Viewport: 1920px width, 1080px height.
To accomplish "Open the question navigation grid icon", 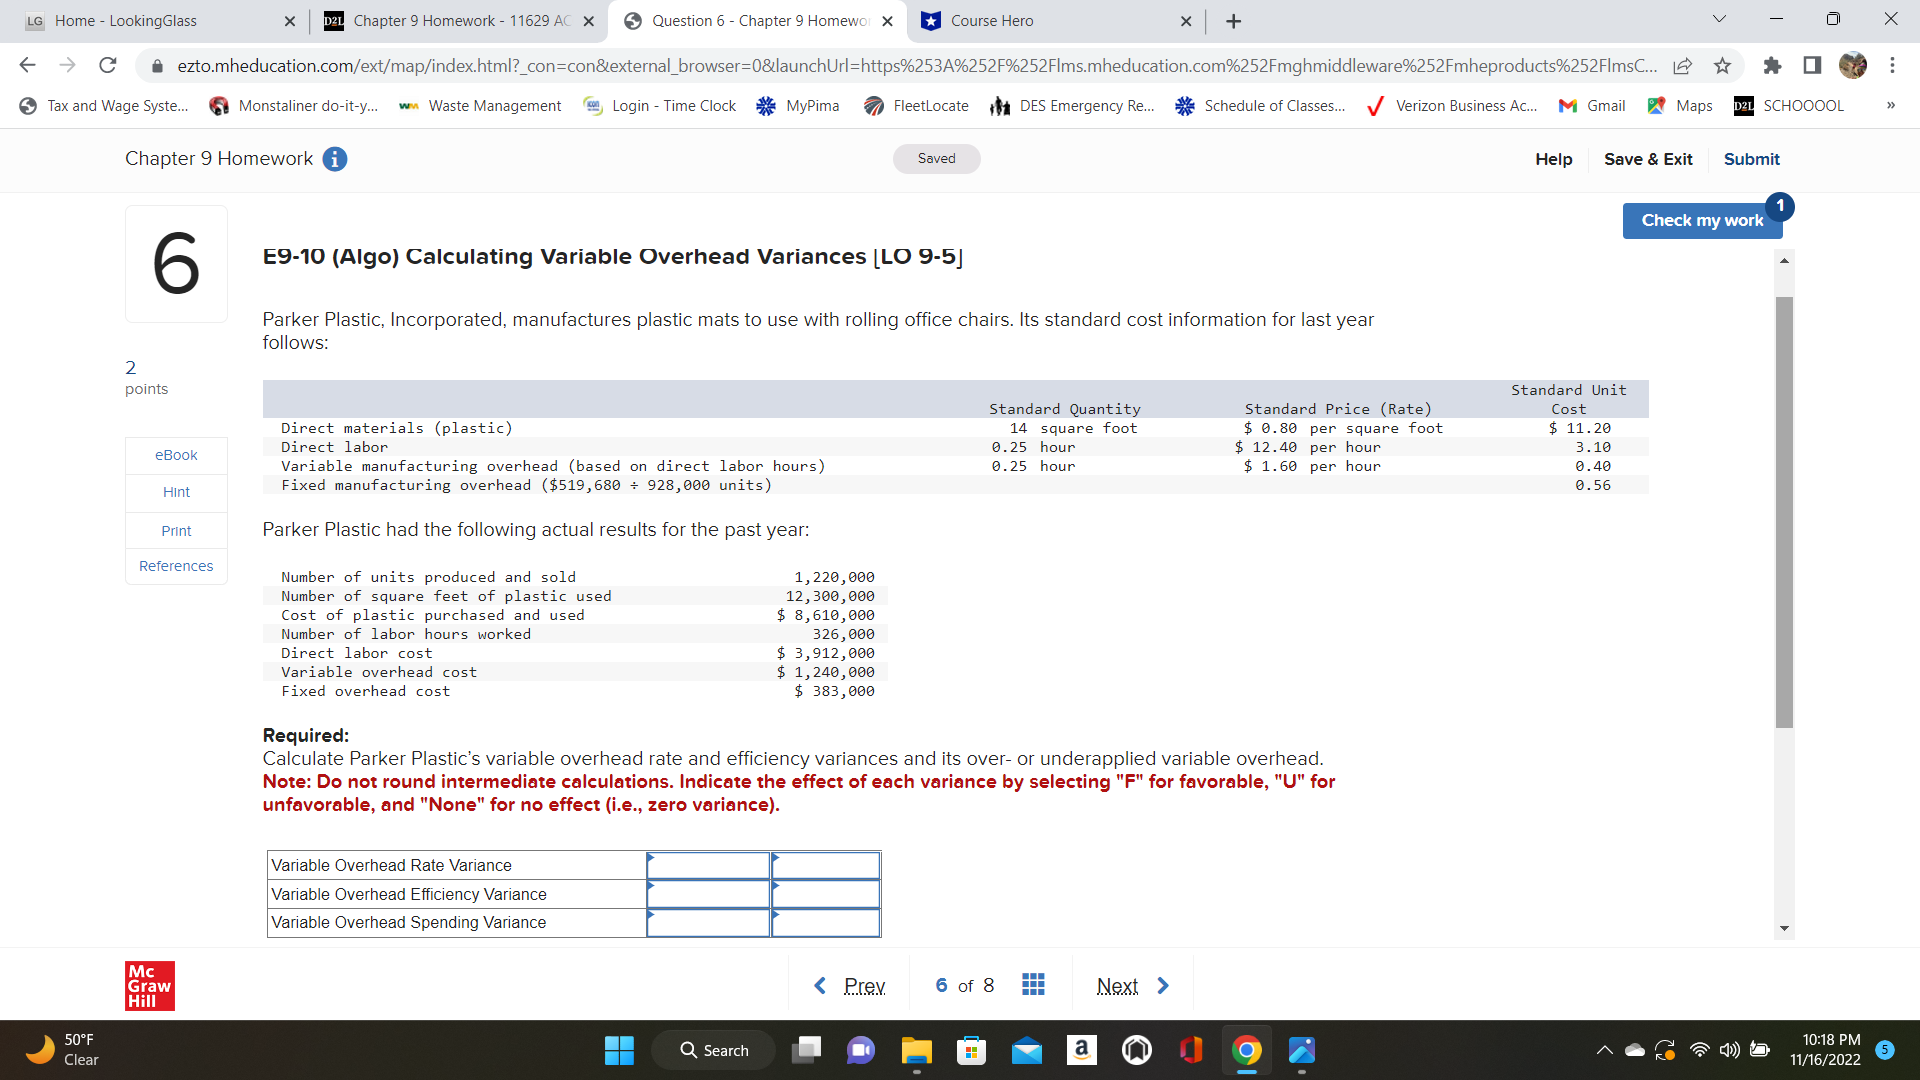I will pyautogui.click(x=1033, y=985).
